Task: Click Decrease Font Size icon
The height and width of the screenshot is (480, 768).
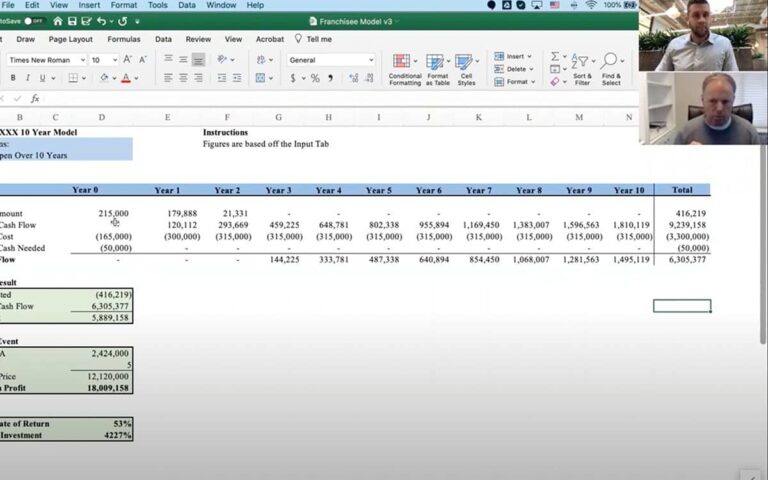Action: (x=143, y=59)
